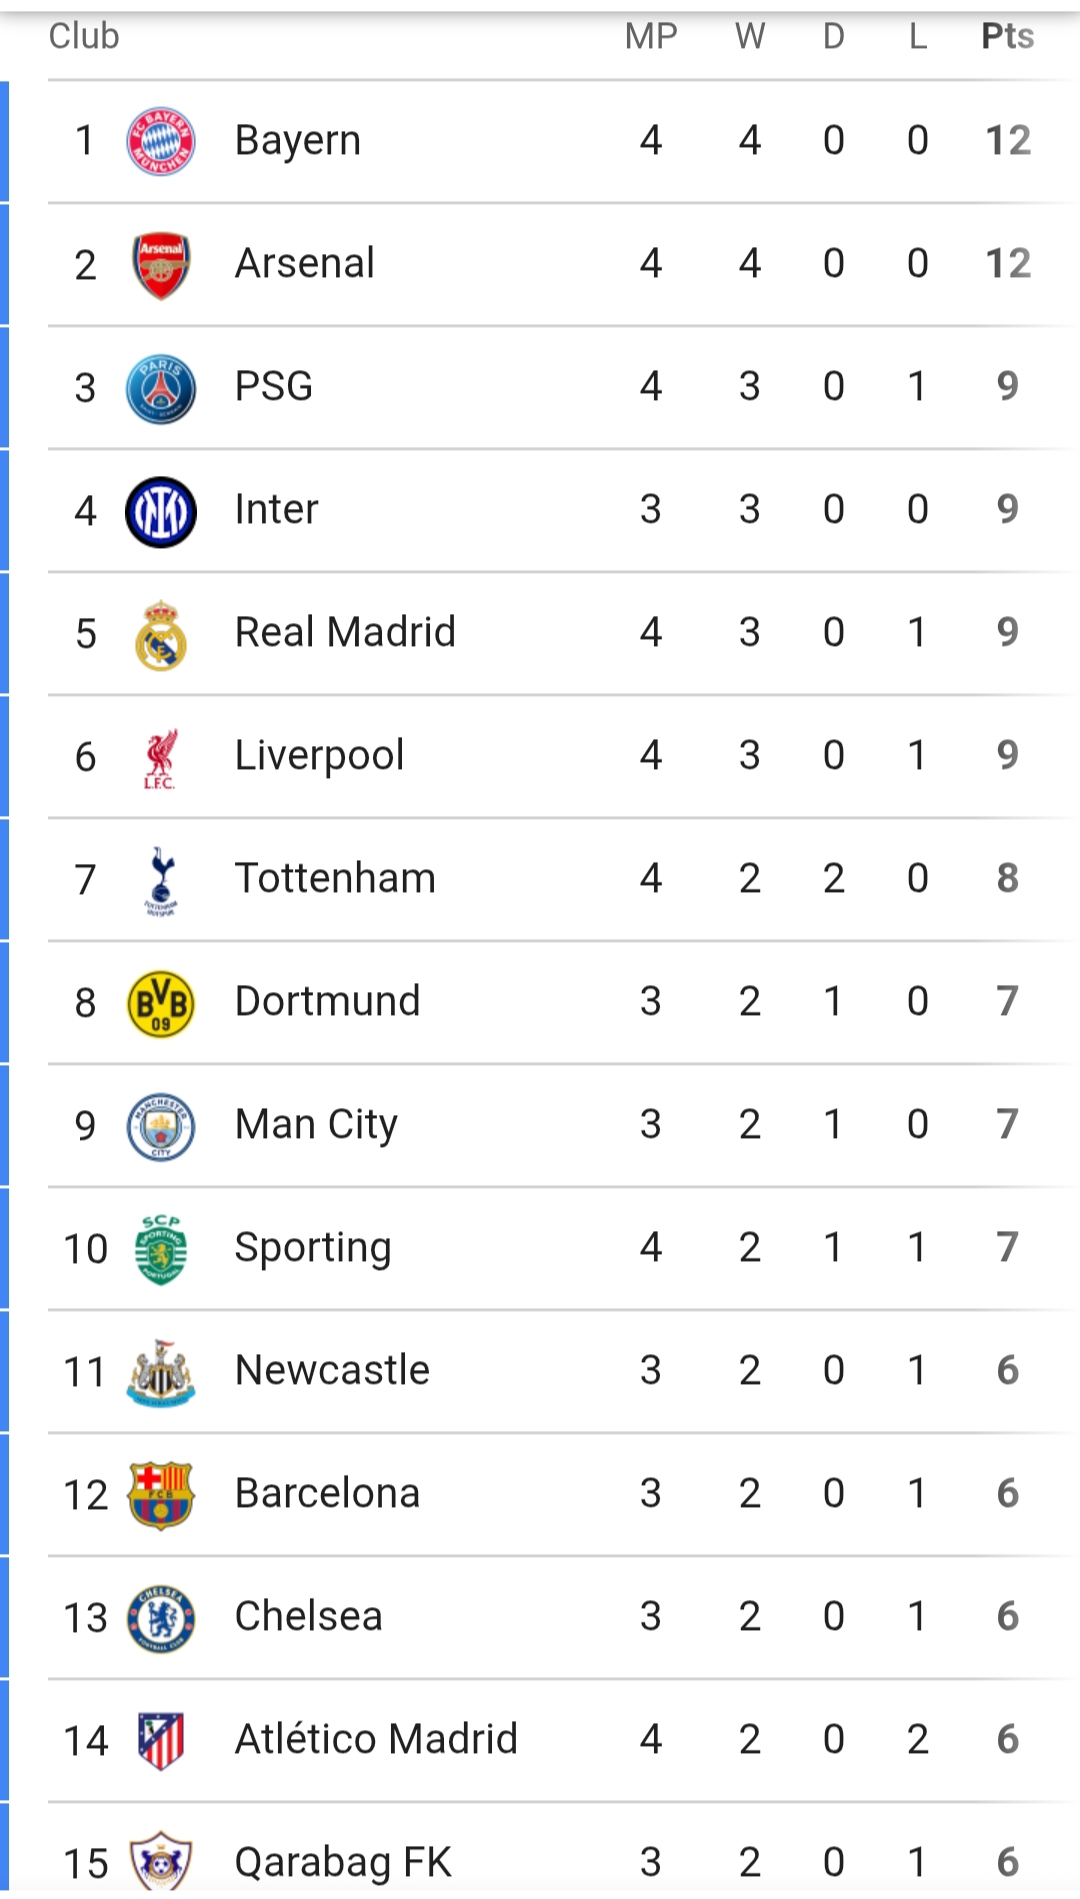Select the Sporting CP badge
The image size is (1080, 1899).
[160, 1249]
